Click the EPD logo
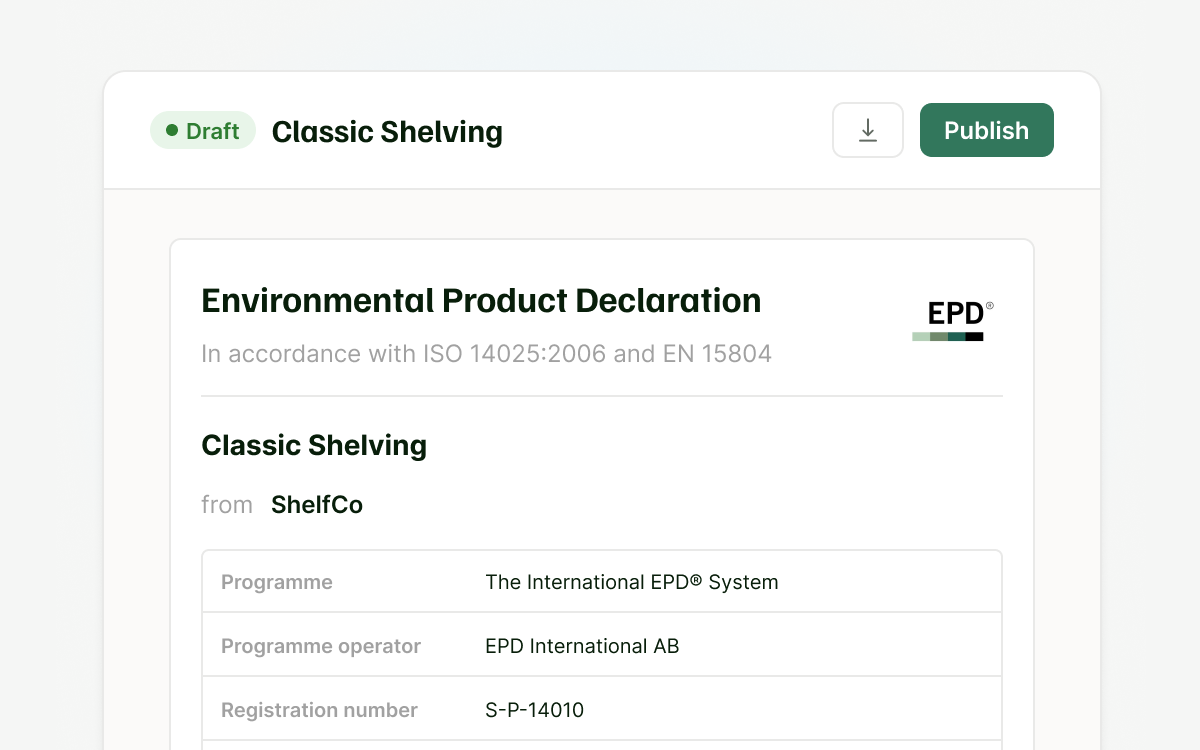 pos(953,321)
